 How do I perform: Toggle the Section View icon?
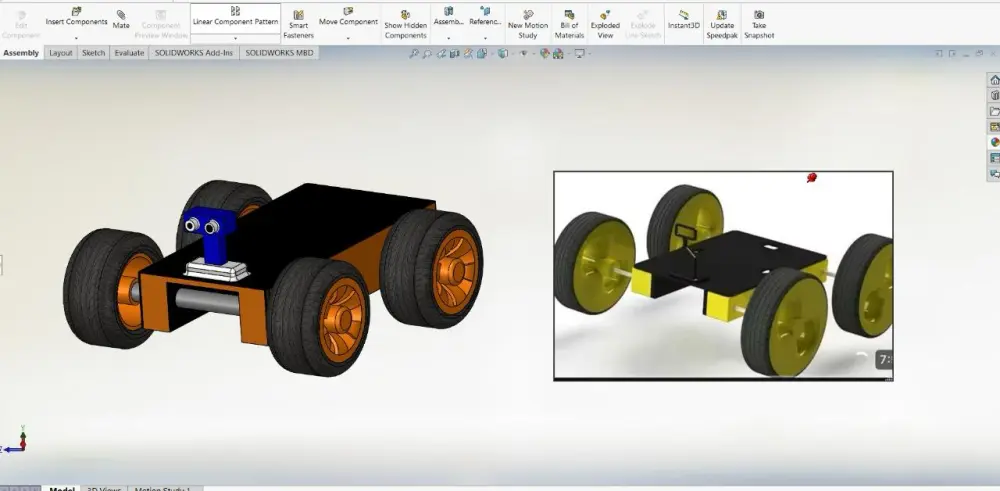tap(454, 54)
